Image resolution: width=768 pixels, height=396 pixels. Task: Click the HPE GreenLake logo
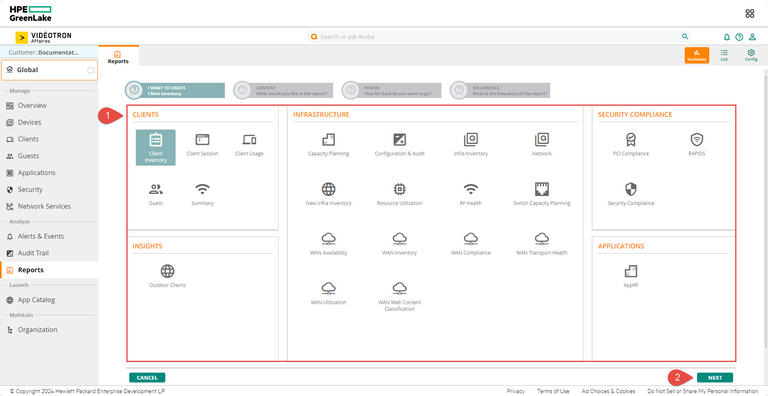pos(30,14)
